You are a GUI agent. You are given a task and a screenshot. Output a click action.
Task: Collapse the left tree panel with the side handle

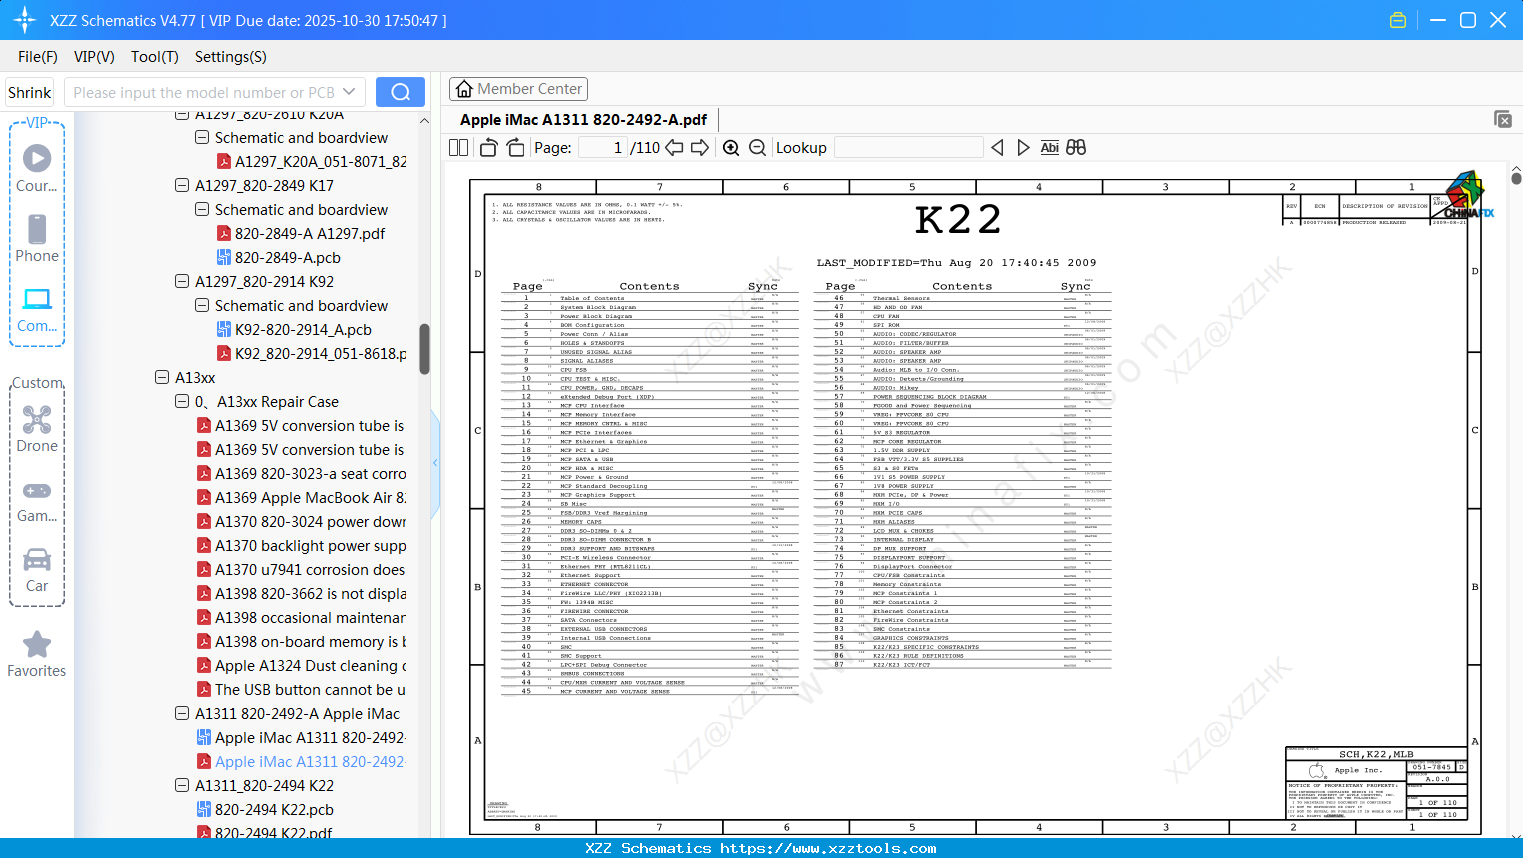point(435,463)
